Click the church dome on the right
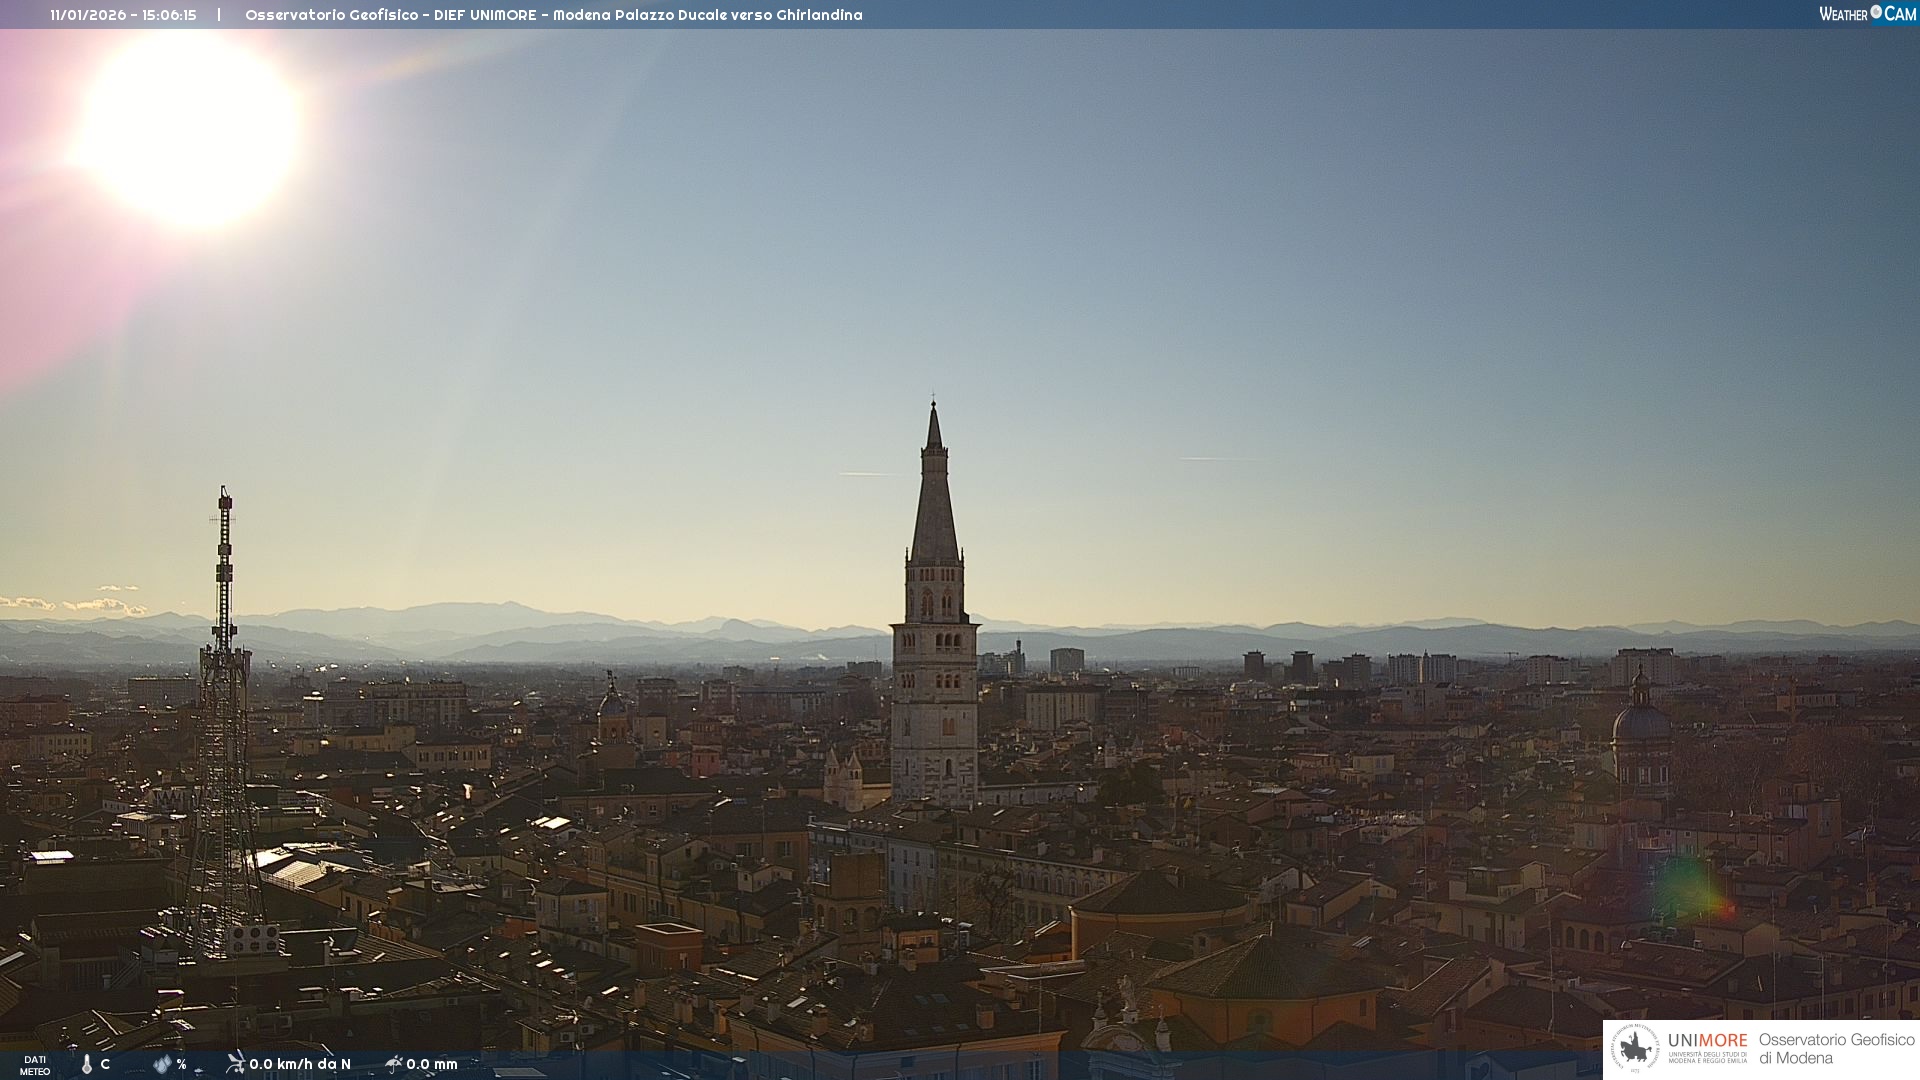 pyautogui.click(x=1641, y=722)
